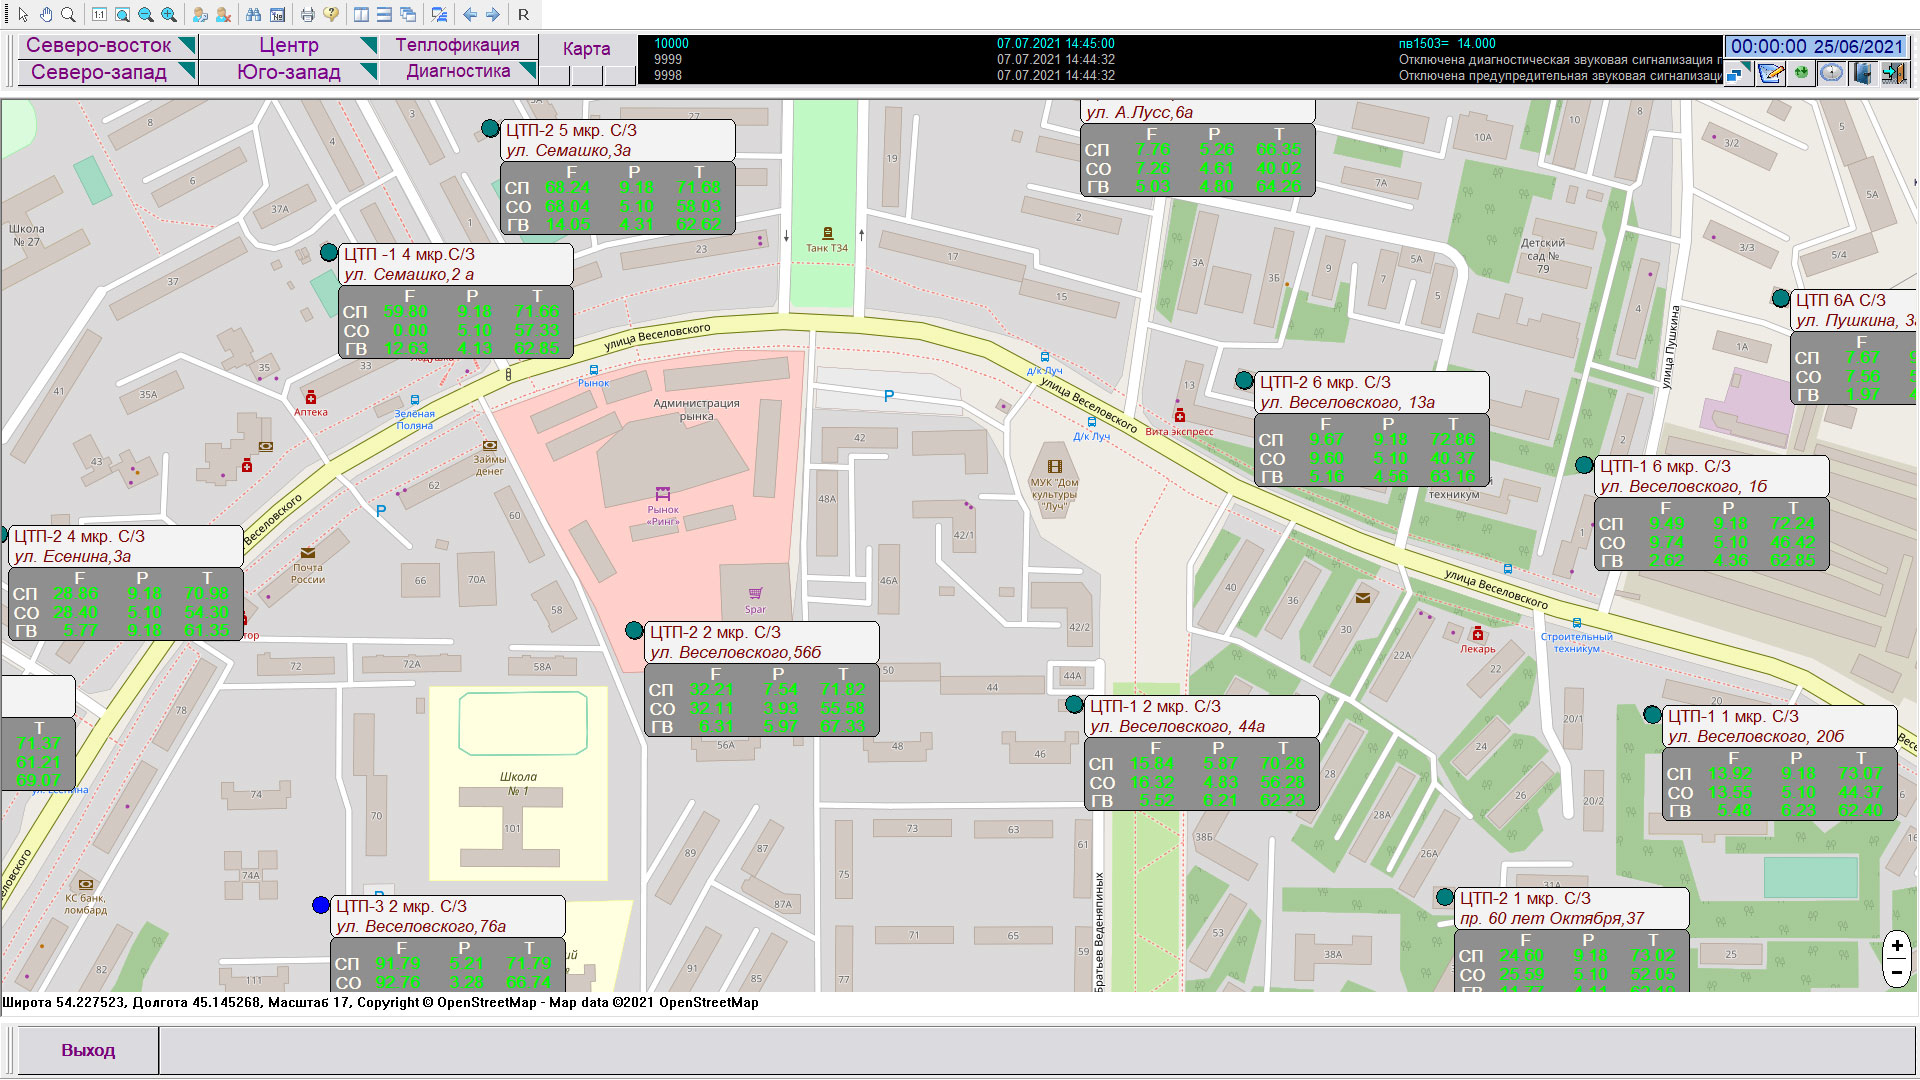This screenshot has width=1920, height=1080.
Task: Open label ул. Веселовского, 20б
Action: tap(1756, 737)
